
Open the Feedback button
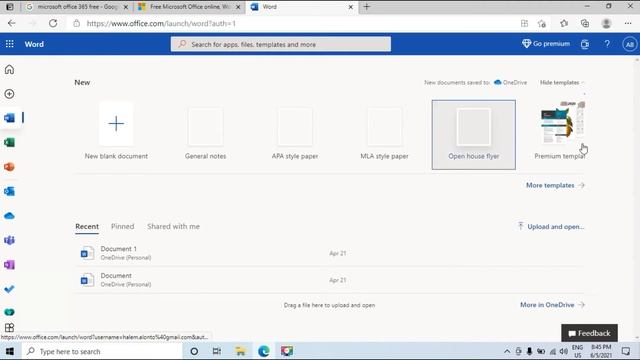[x=589, y=333]
